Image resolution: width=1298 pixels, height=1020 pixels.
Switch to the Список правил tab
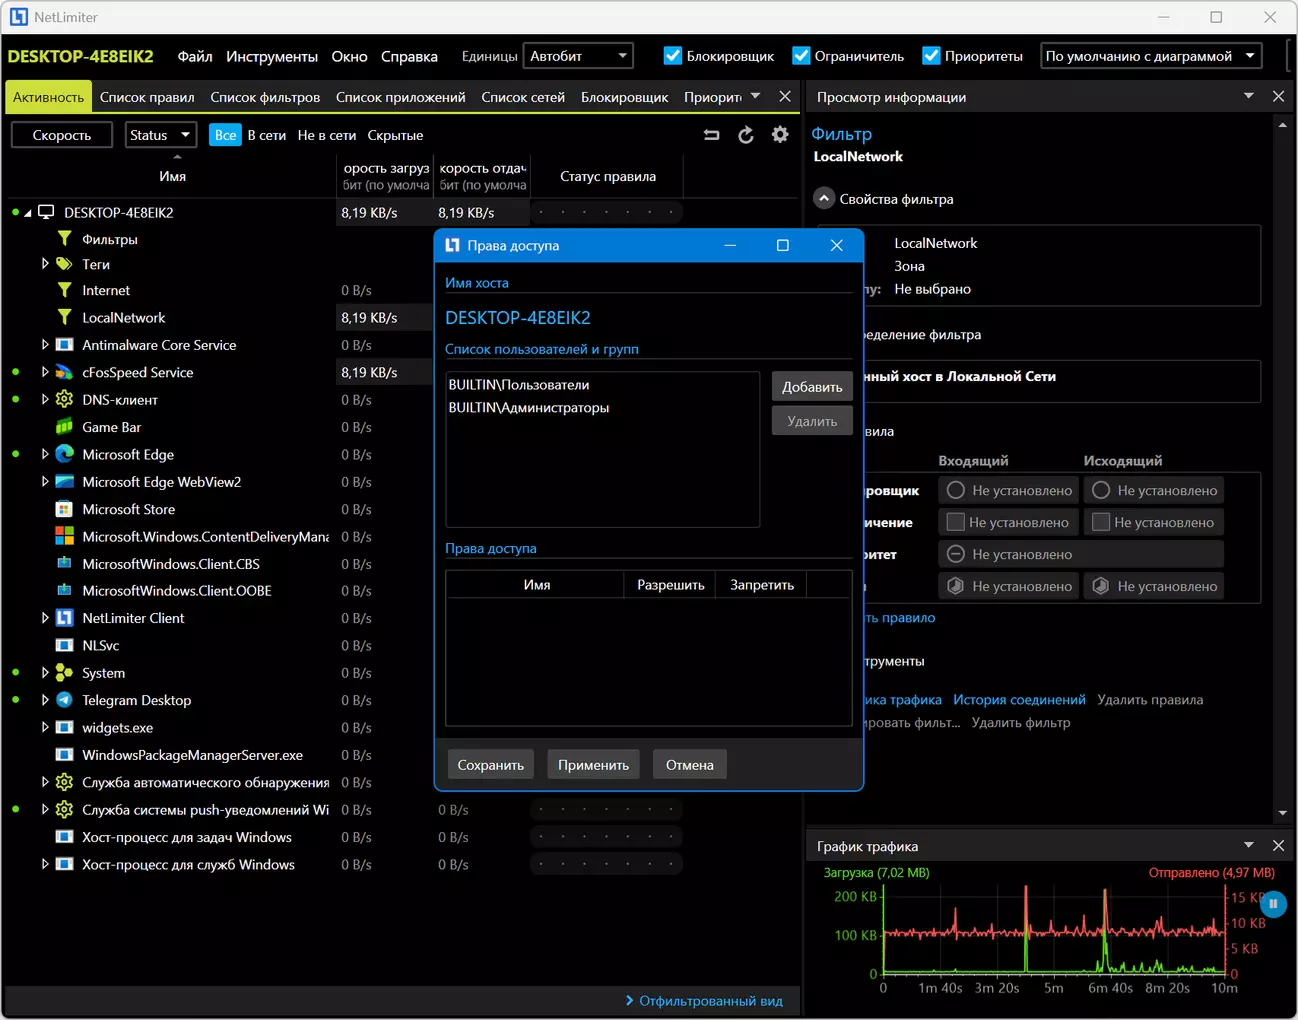point(147,97)
